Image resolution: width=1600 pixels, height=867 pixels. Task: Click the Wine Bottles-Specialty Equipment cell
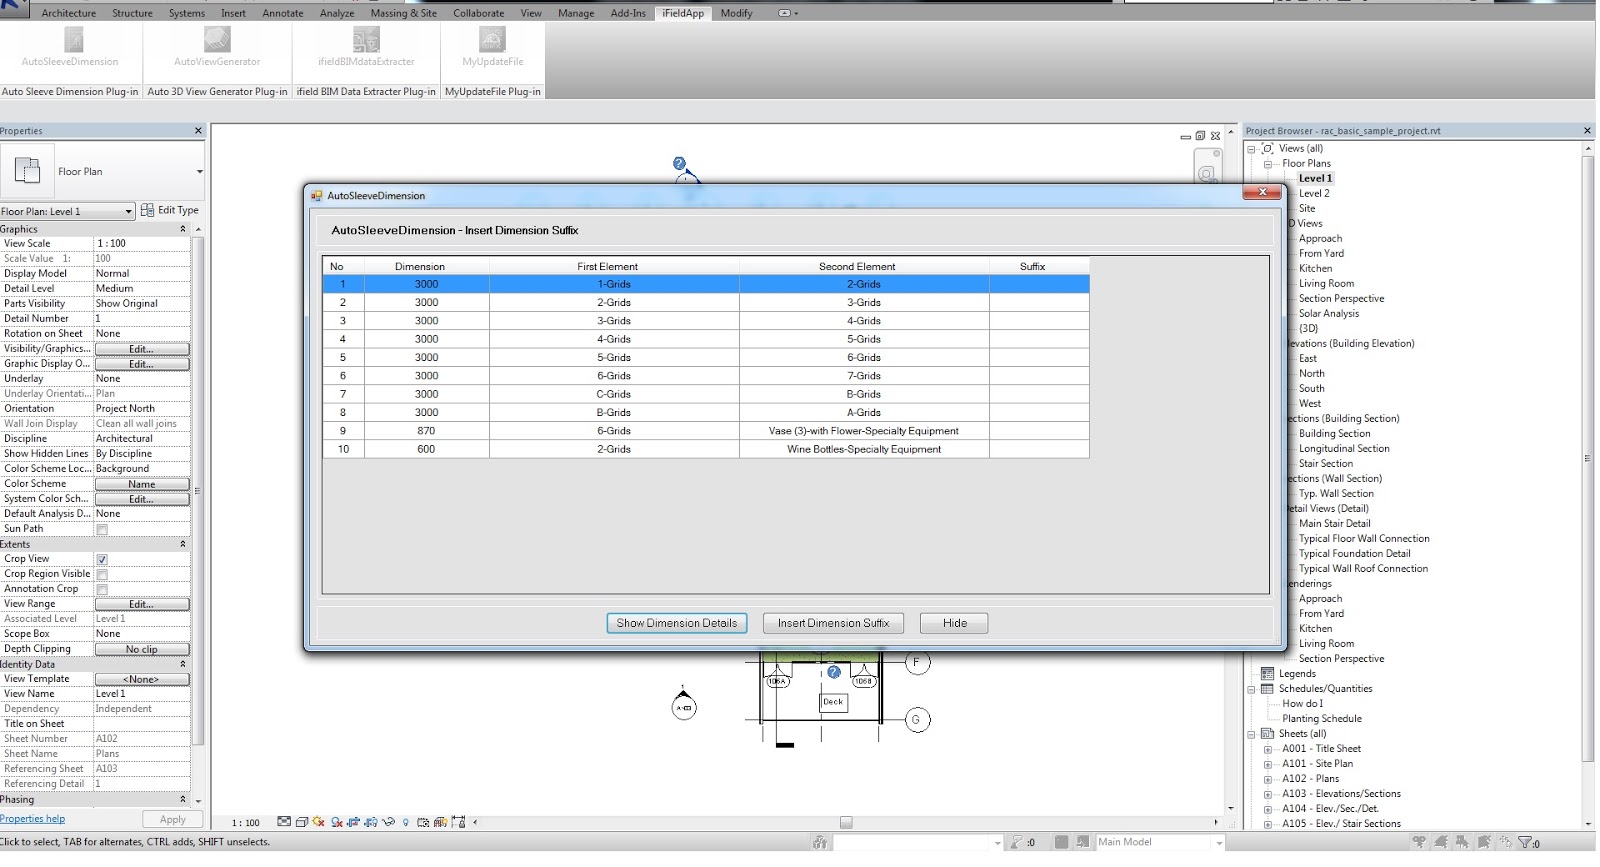864,449
